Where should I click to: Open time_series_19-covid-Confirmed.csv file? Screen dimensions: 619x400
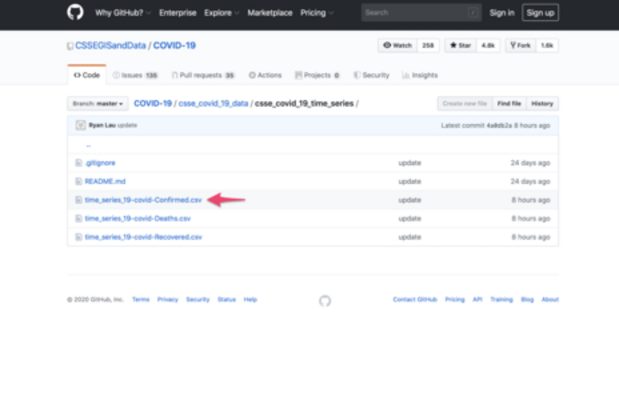[x=144, y=200]
